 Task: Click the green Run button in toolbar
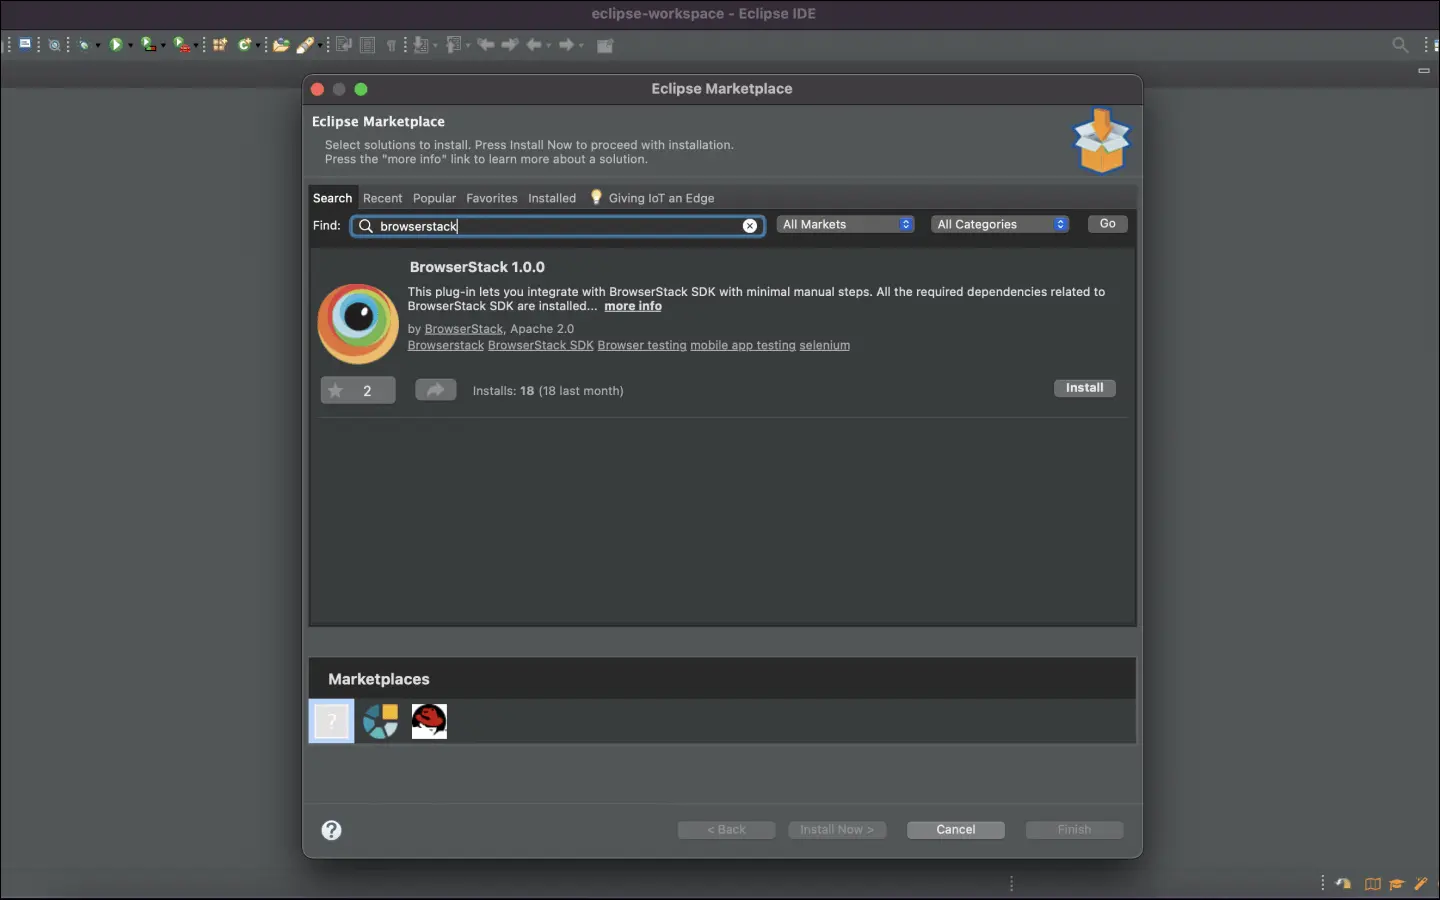(116, 45)
